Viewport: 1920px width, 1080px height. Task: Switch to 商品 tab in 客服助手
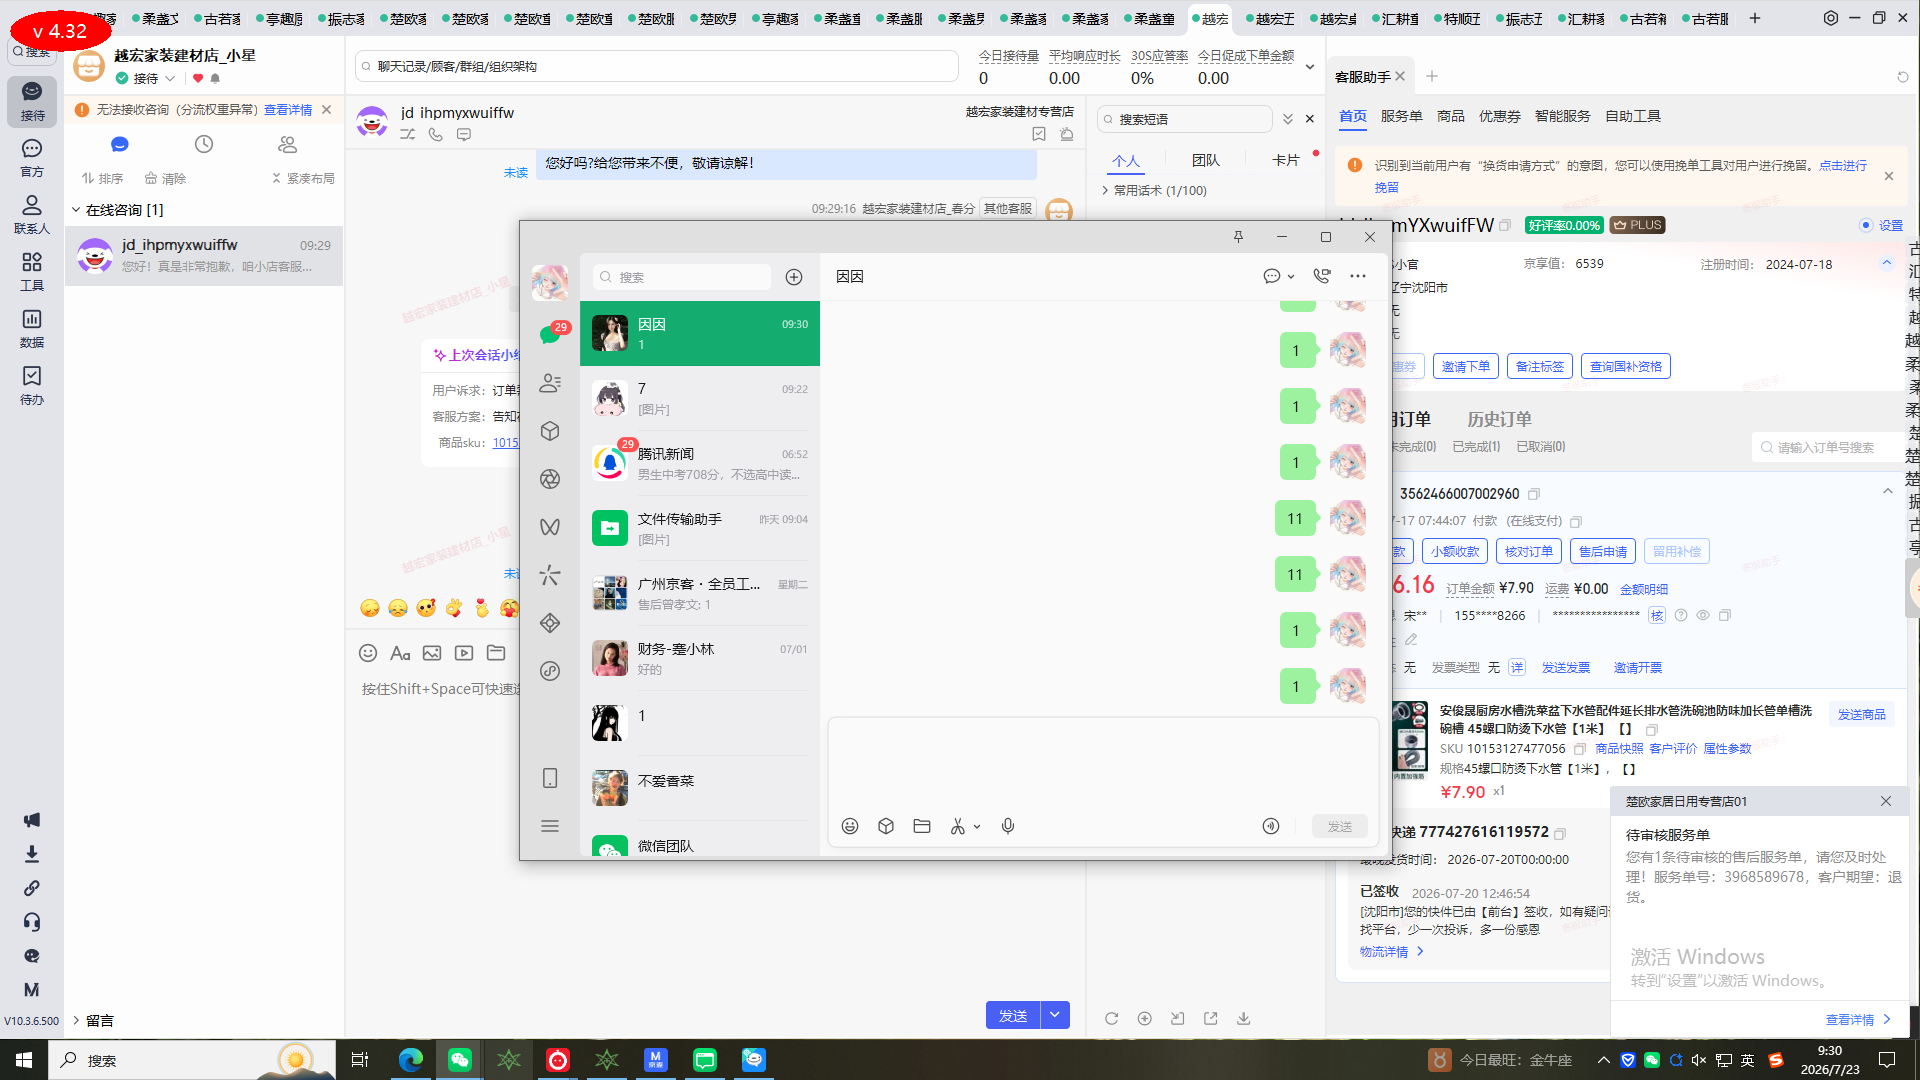tap(1450, 116)
